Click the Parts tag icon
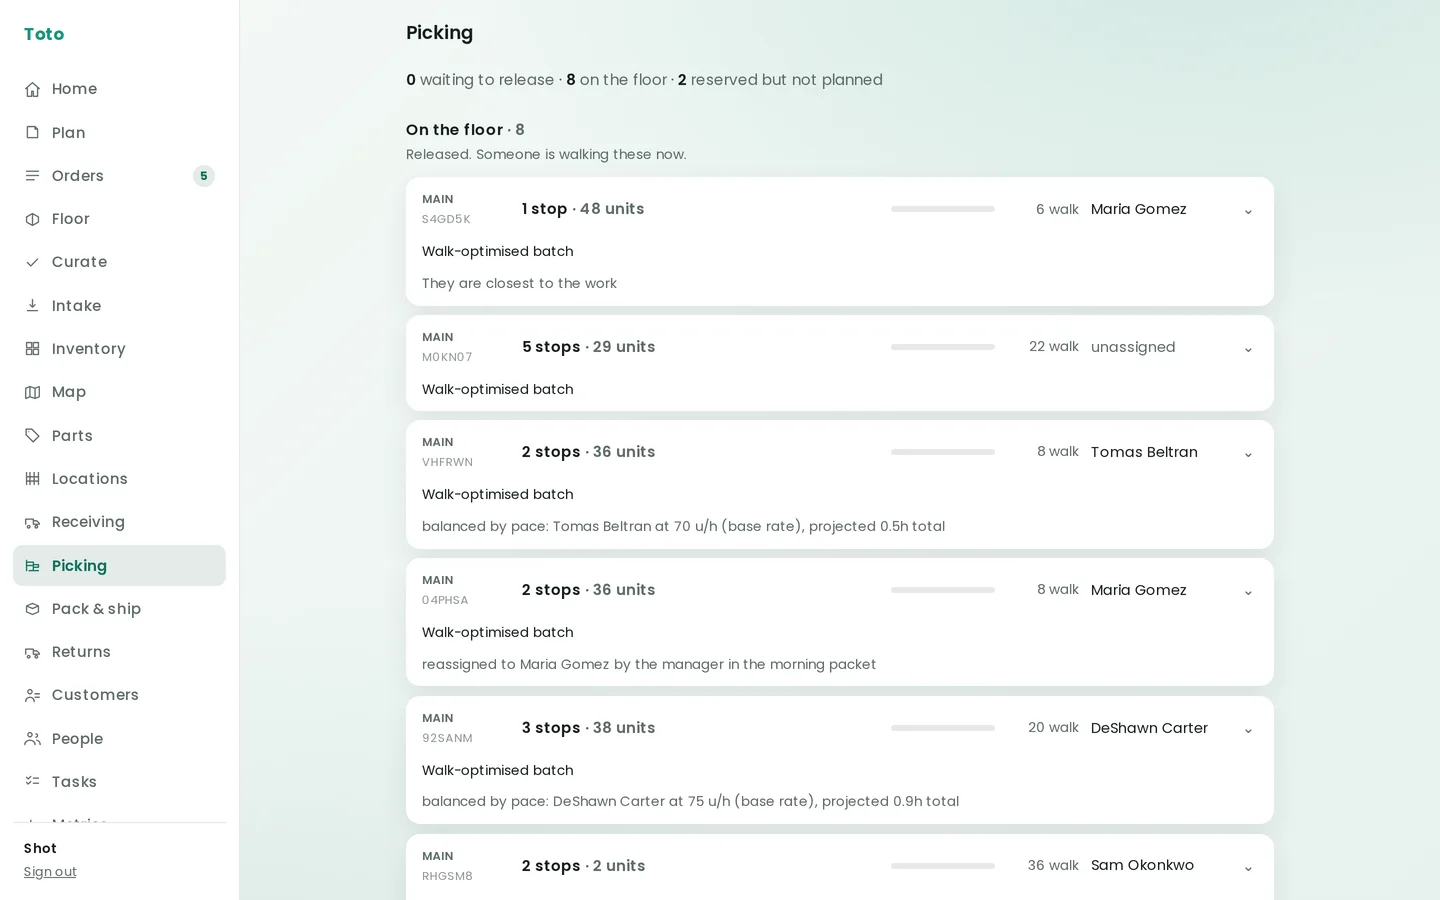Screen dimensions: 1440x900 pyautogui.click(x=32, y=436)
